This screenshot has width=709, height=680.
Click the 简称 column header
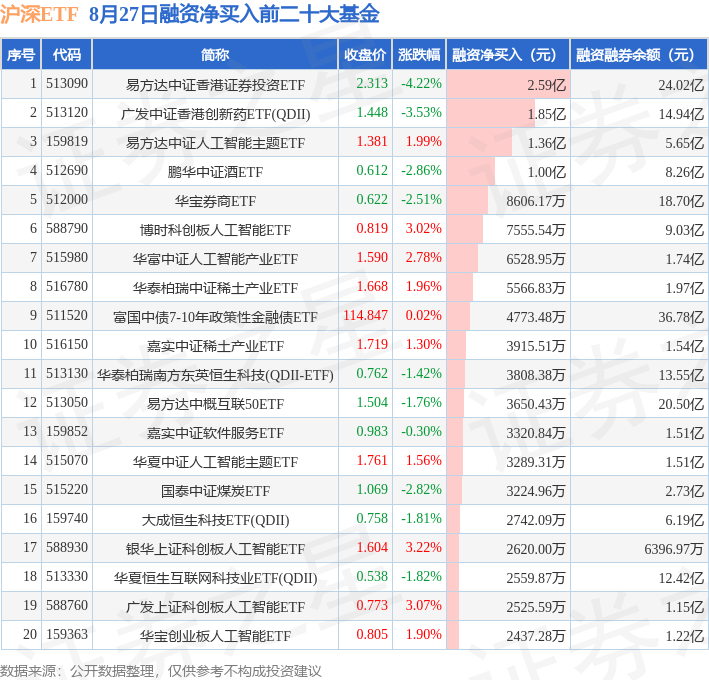pyautogui.click(x=215, y=55)
